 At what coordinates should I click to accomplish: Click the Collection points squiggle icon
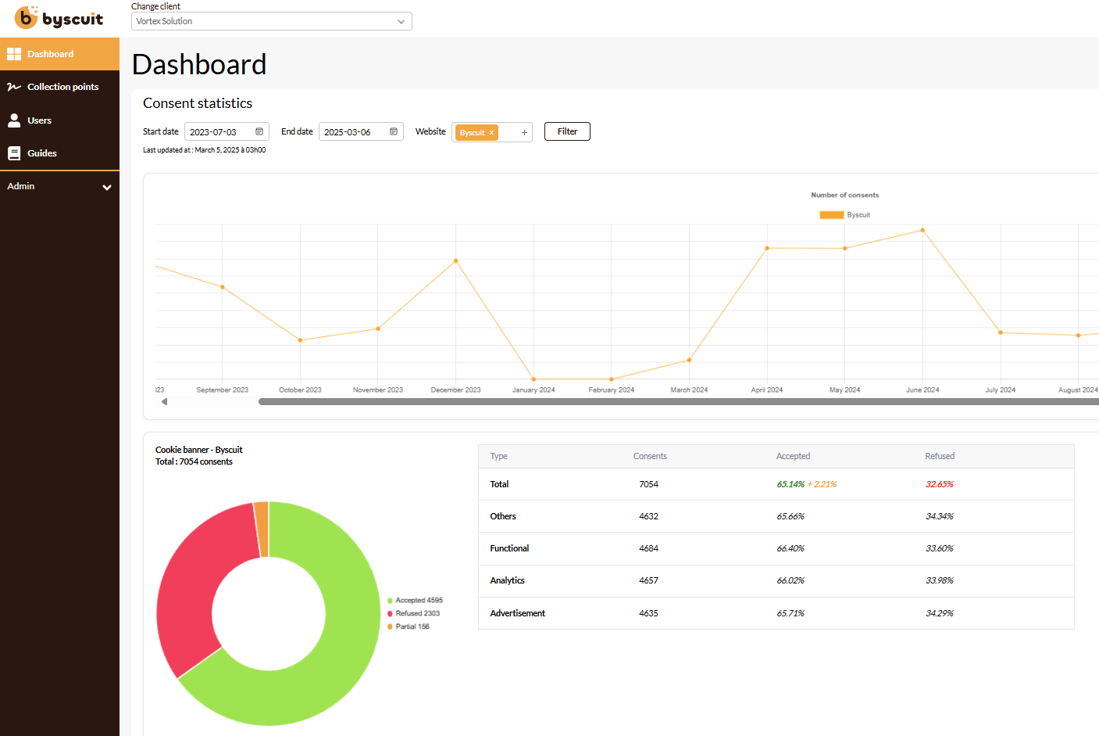pyautogui.click(x=14, y=87)
